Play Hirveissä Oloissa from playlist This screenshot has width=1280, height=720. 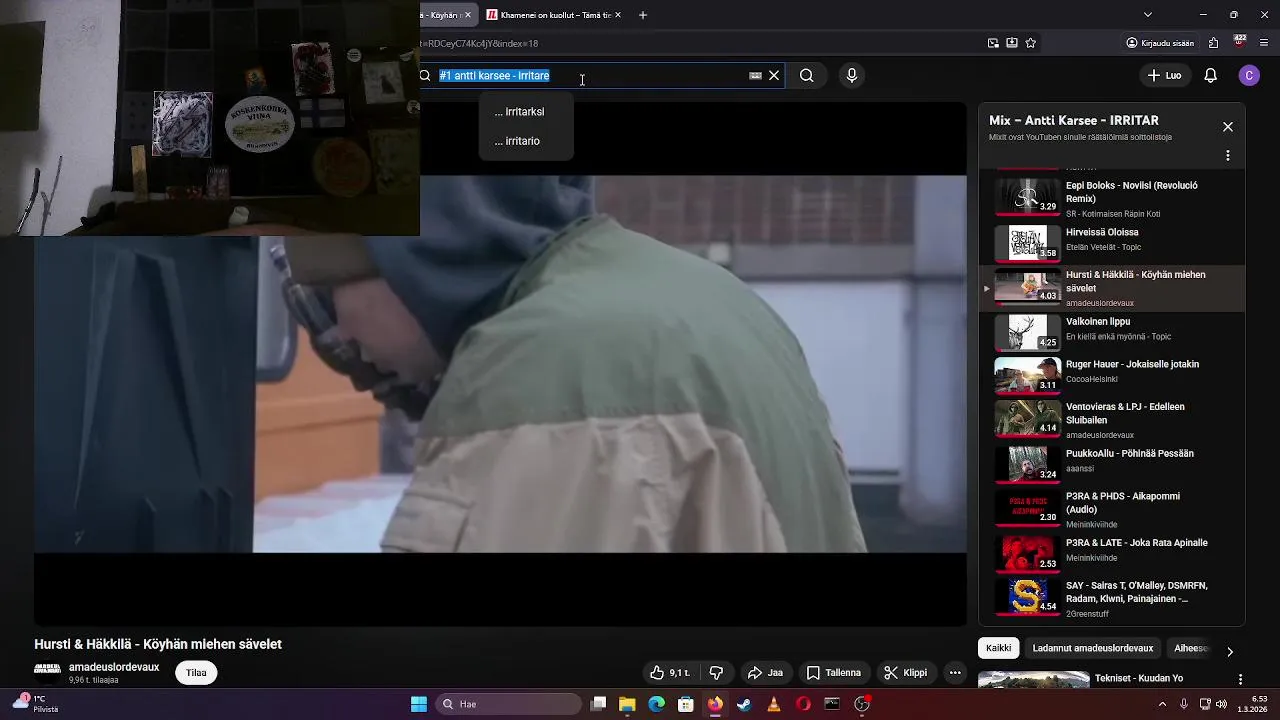click(1111, 242)
